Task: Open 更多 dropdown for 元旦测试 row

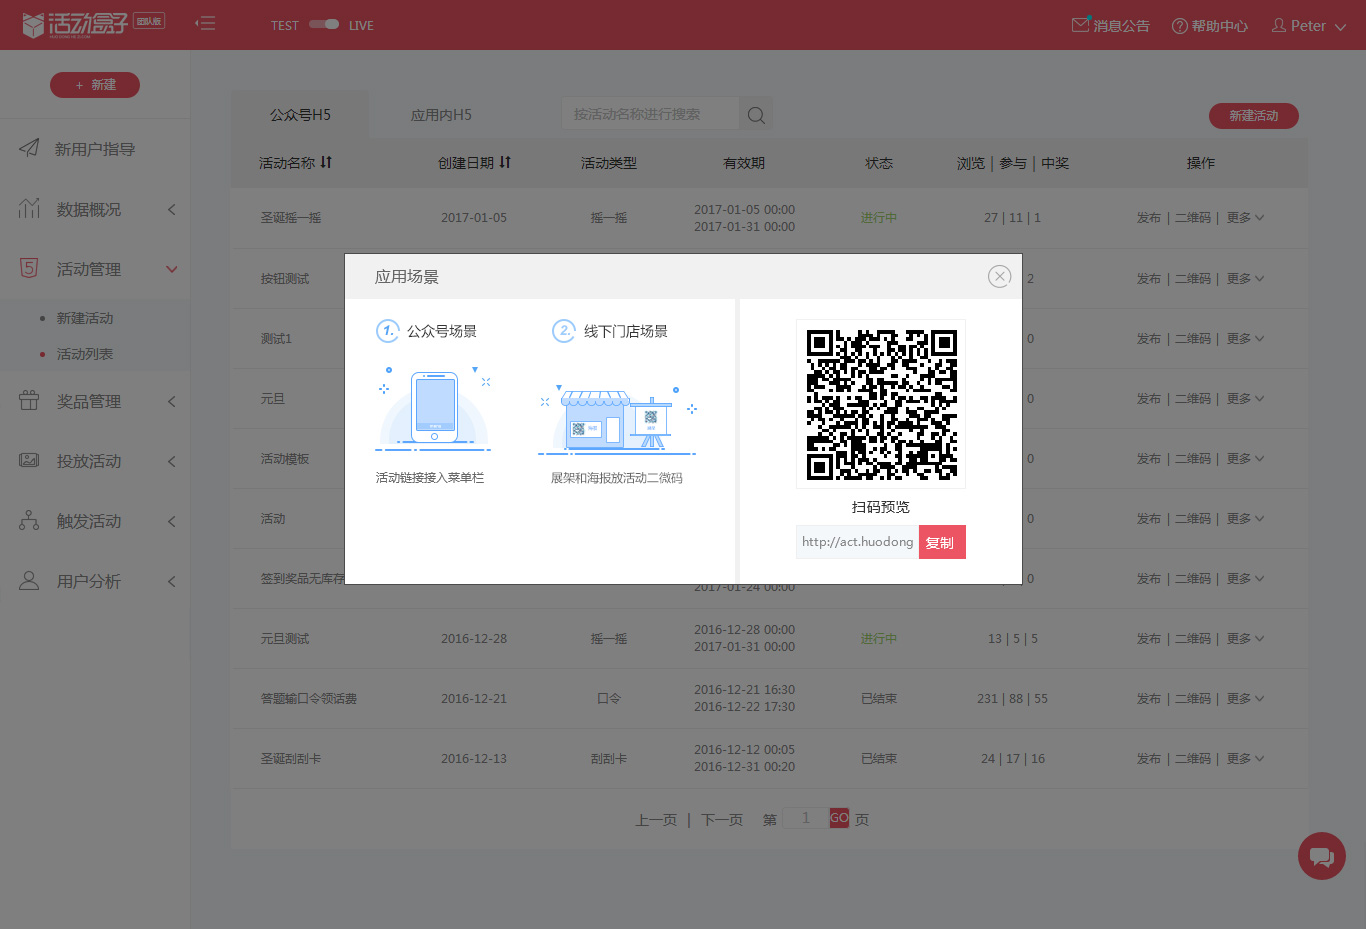Action: 1245,639
